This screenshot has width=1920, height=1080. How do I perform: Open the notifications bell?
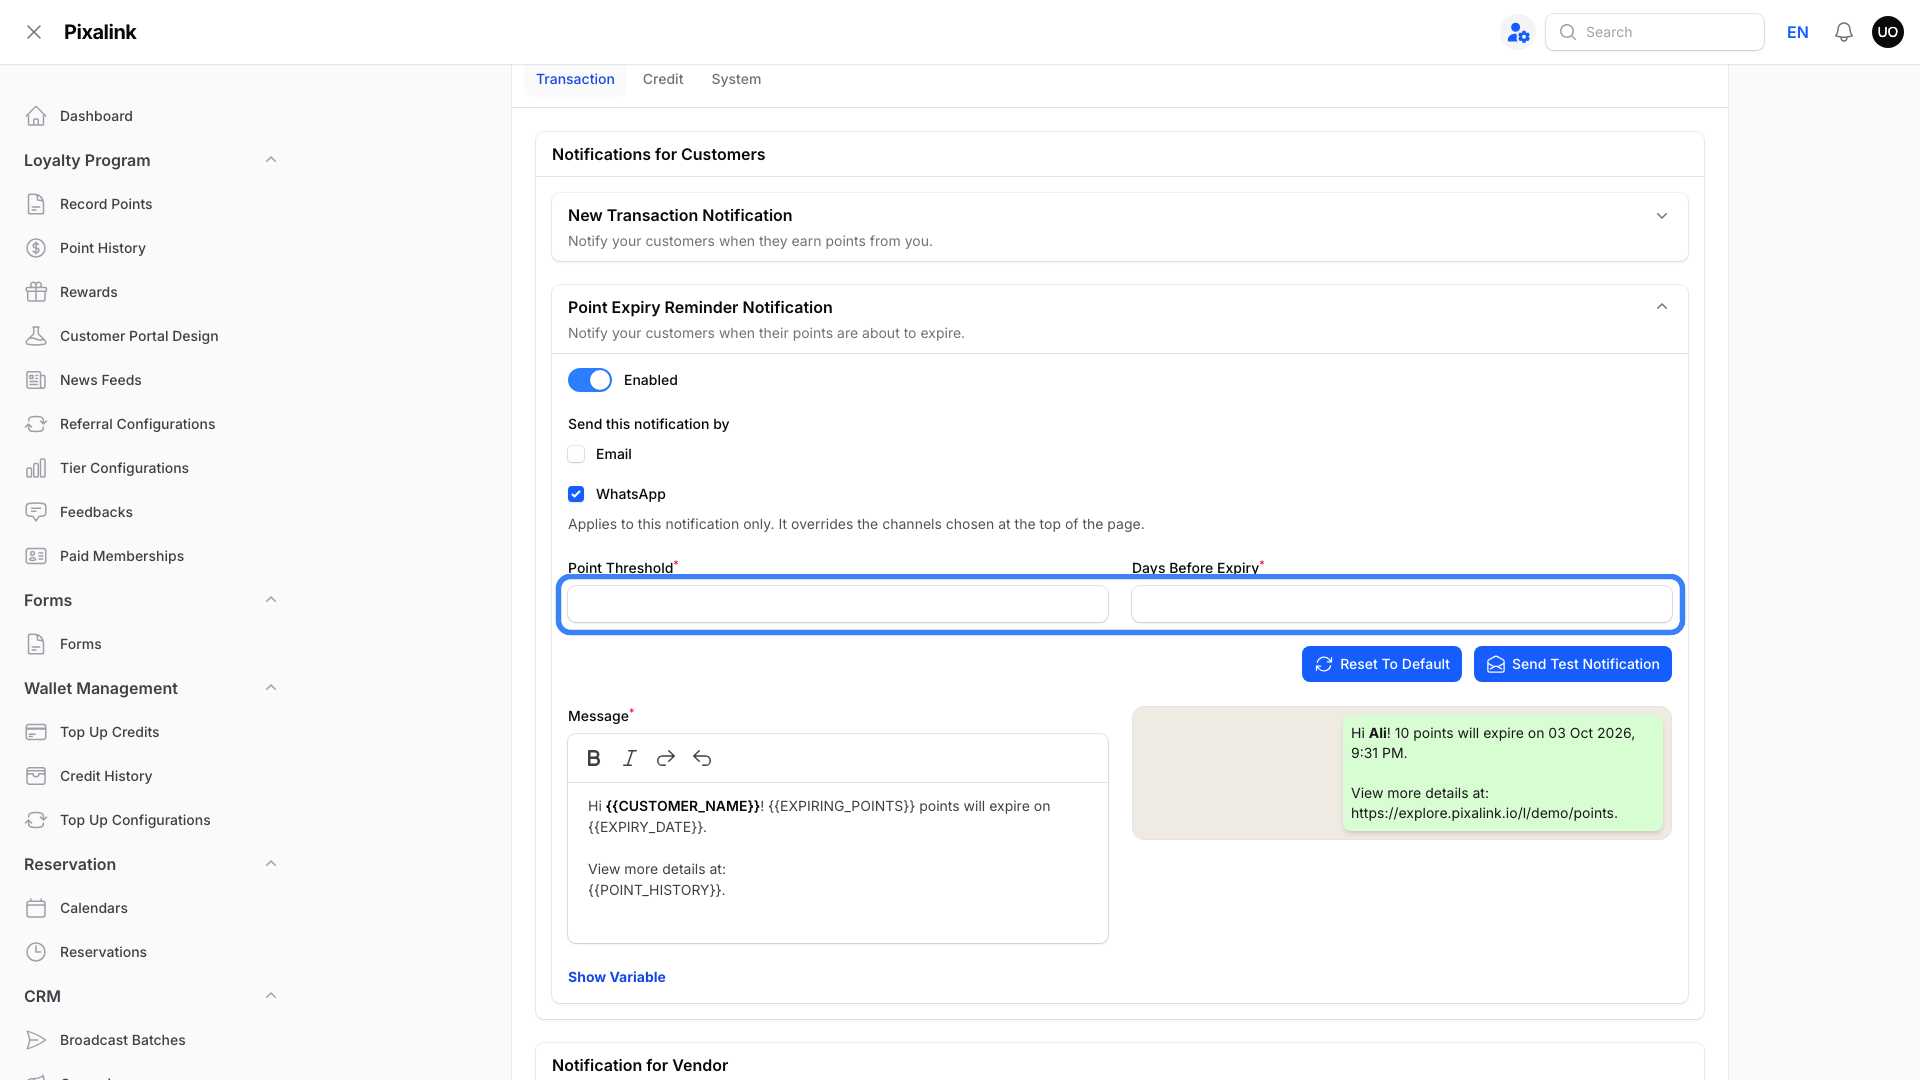coord(1844,32)
